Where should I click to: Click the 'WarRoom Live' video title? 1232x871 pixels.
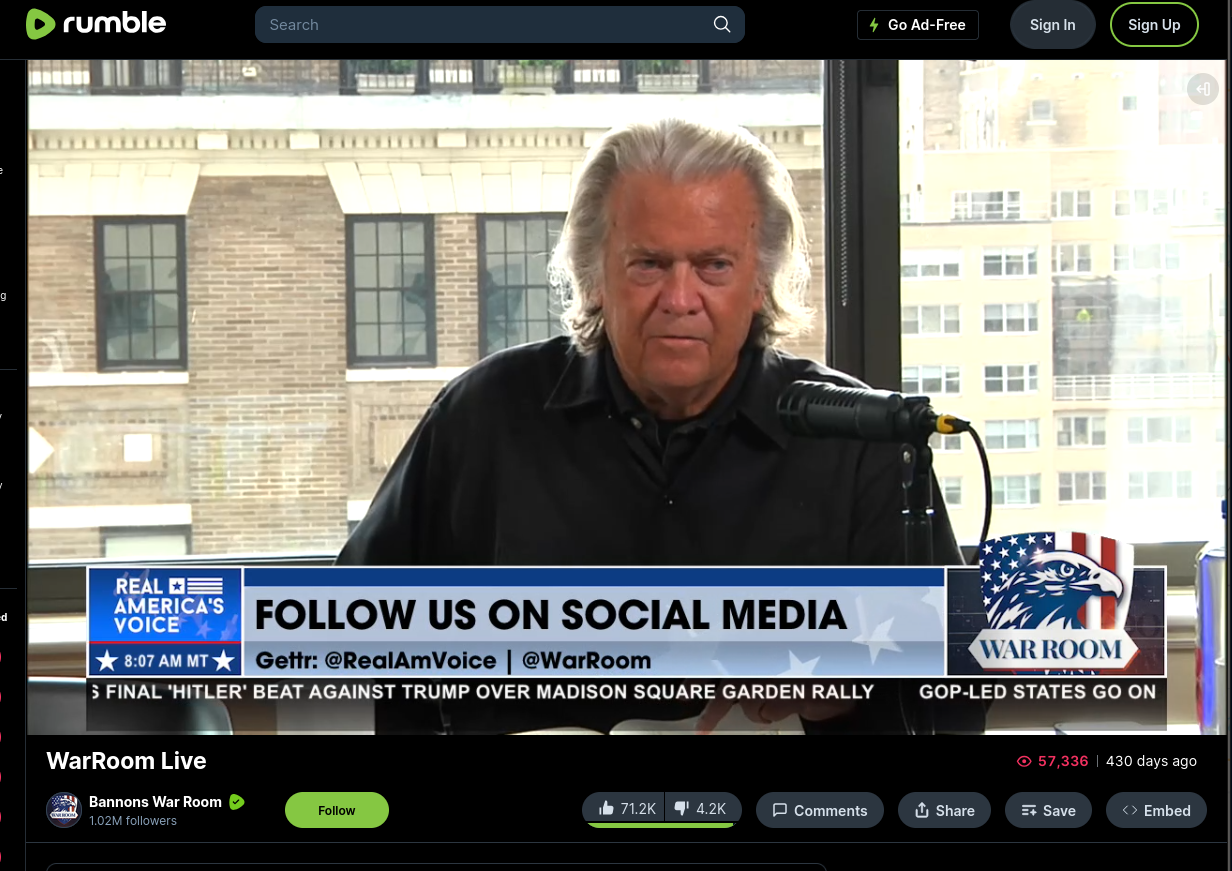point(126,761)
